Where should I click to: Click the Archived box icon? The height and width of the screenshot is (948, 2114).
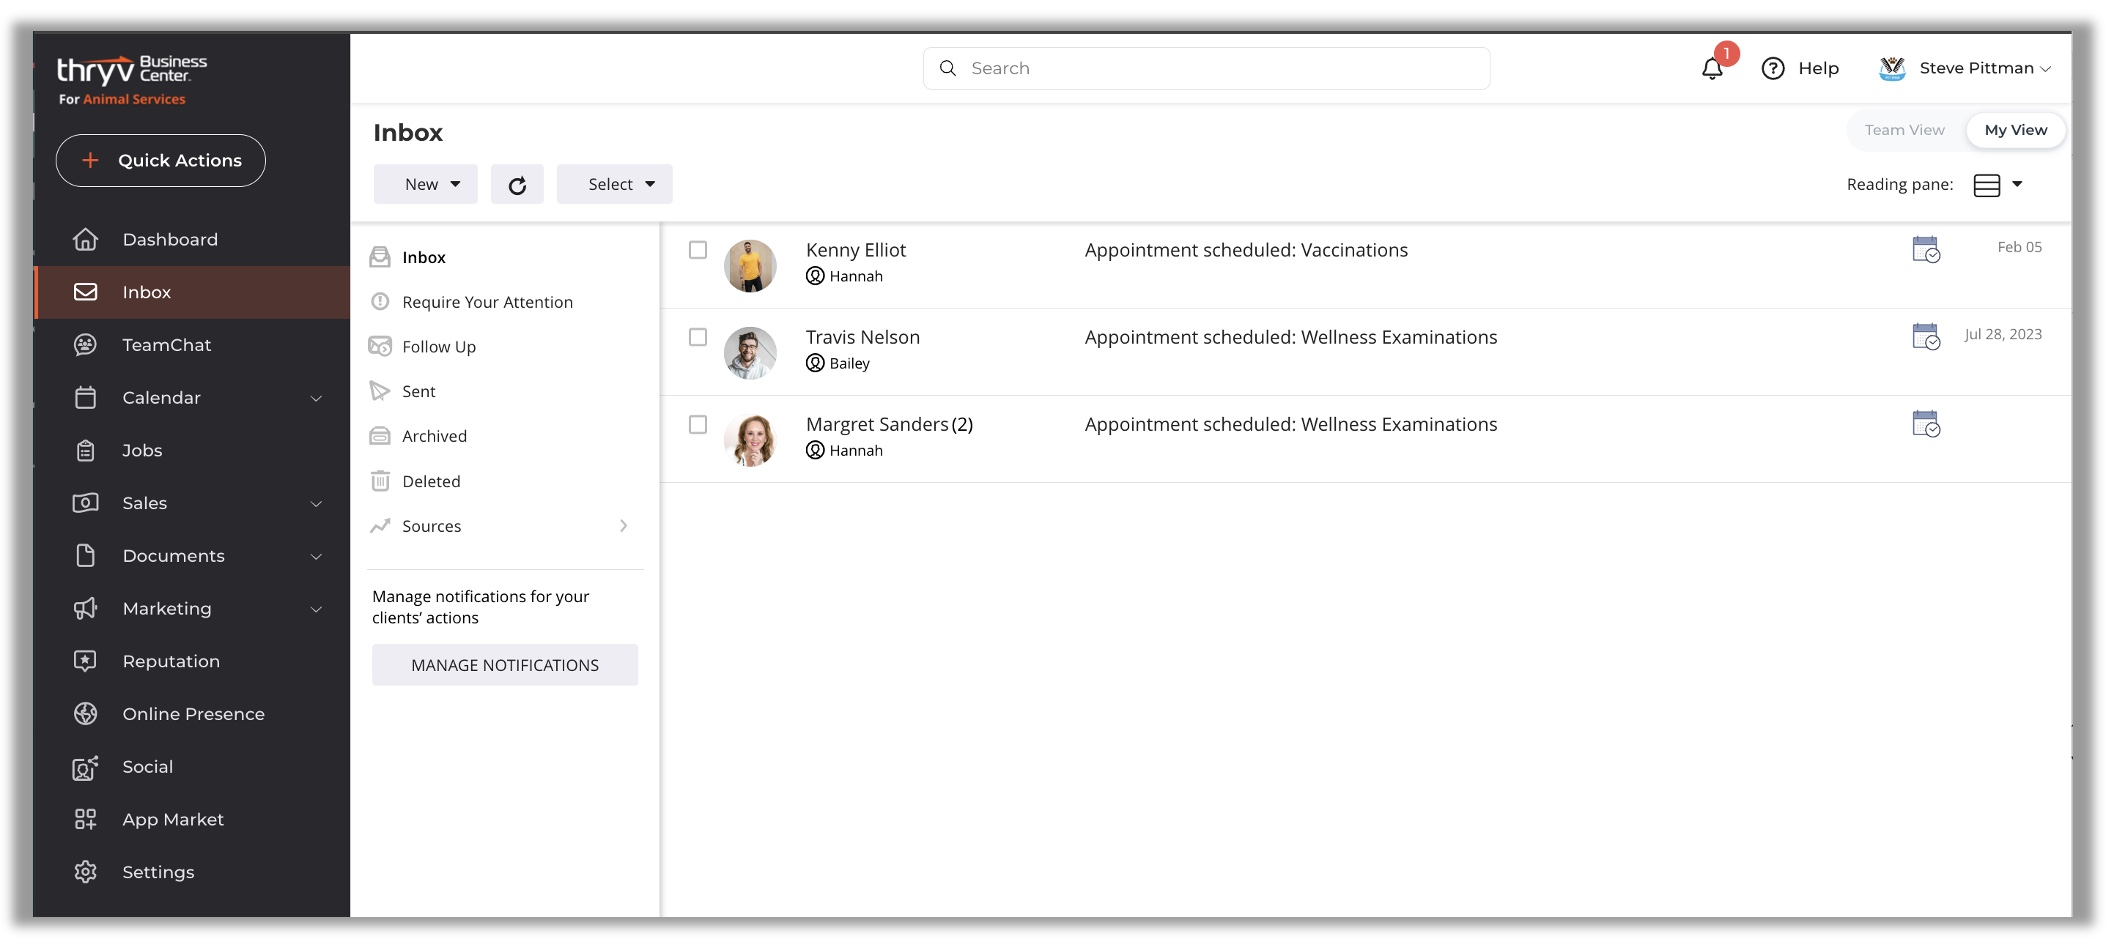coord(380,436)
